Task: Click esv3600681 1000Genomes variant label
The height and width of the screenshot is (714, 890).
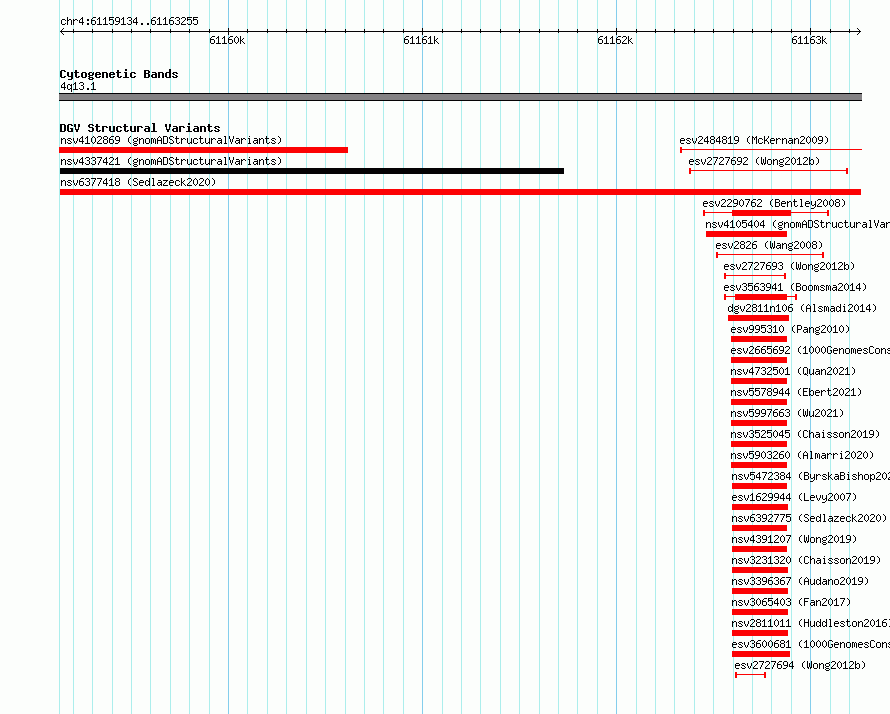Action: (811, 644)
